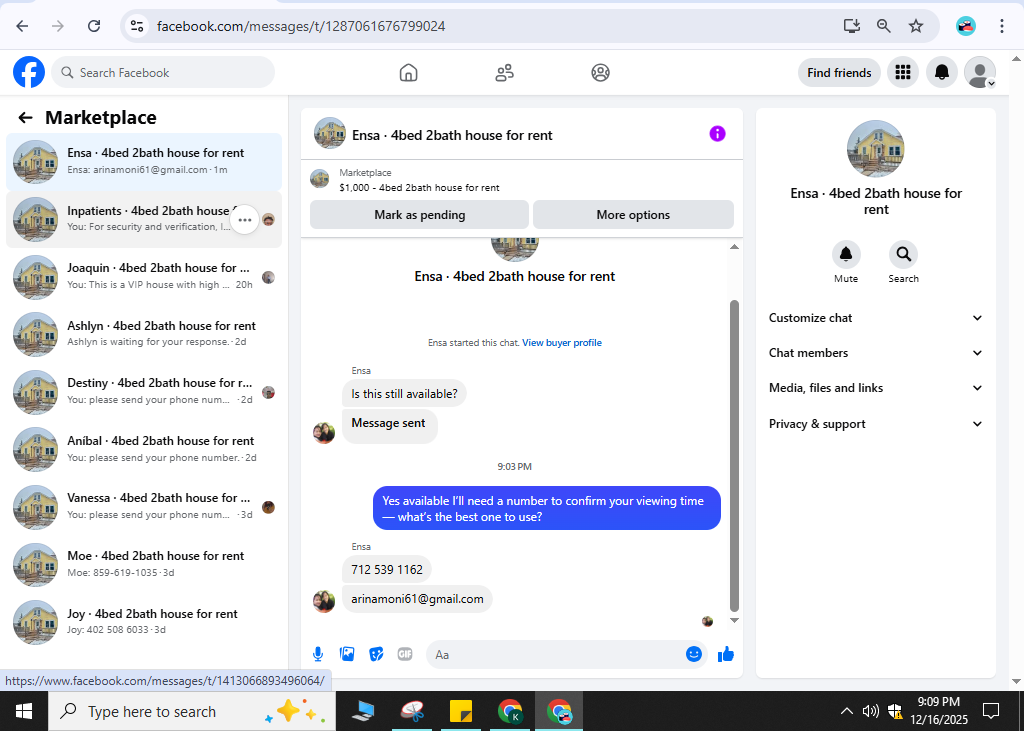Click More options button
This screenshot has width=1024, height=731.
click(x=633, y=215)
